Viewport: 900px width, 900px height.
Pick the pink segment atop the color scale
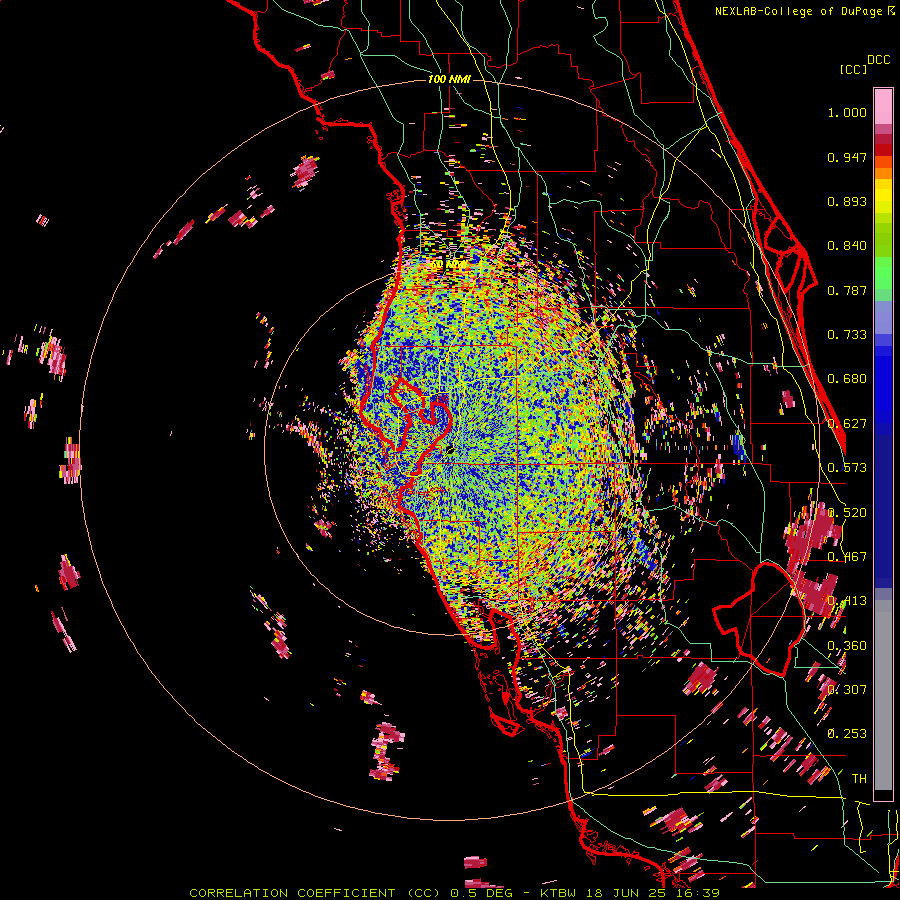pyautogui.click(x=883, y=106)
